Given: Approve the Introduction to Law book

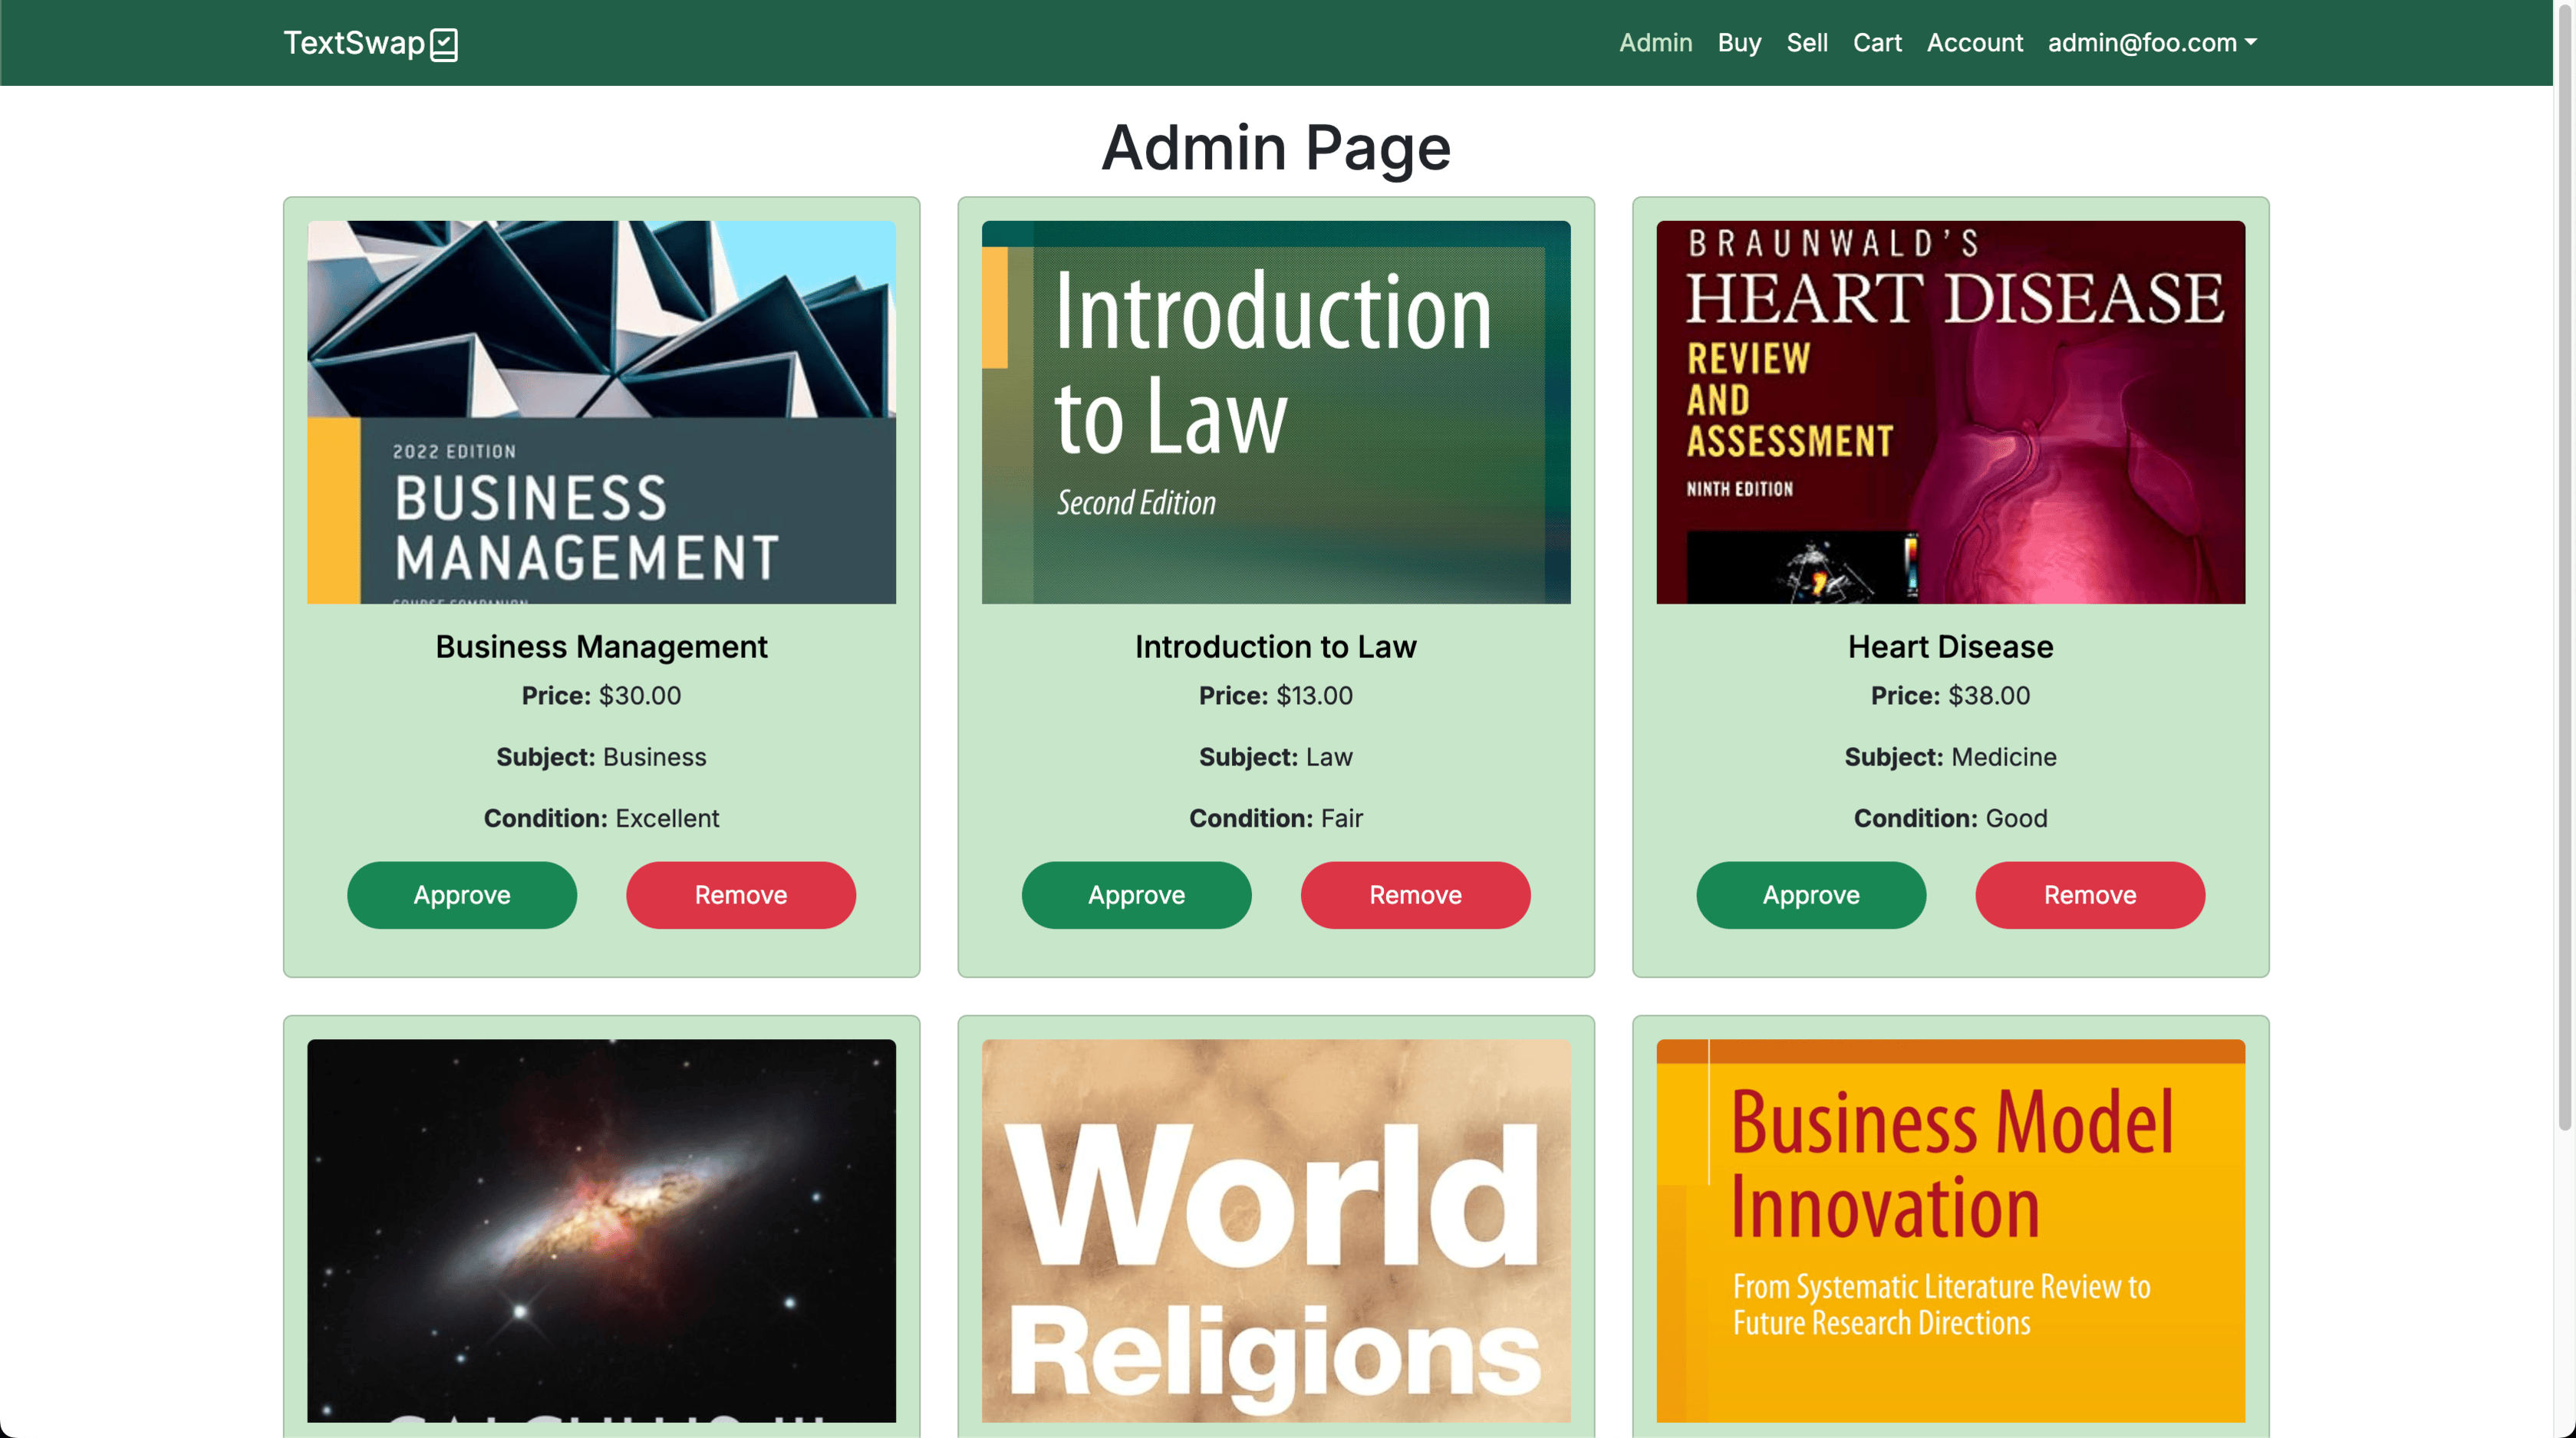Looking at the screenshot, I should click(x=1136, y=895).
